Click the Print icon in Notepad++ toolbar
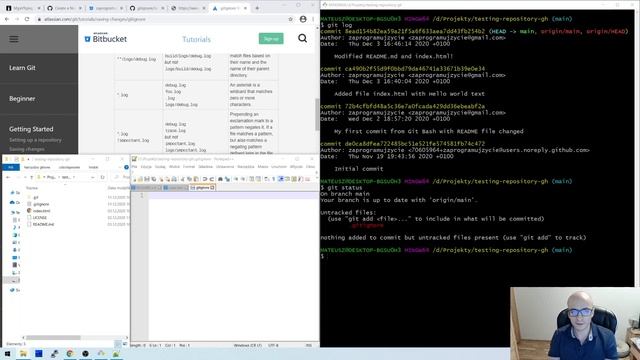Image resolution: width=640 pixels, height=360 pixels. (x=174, y=179)
